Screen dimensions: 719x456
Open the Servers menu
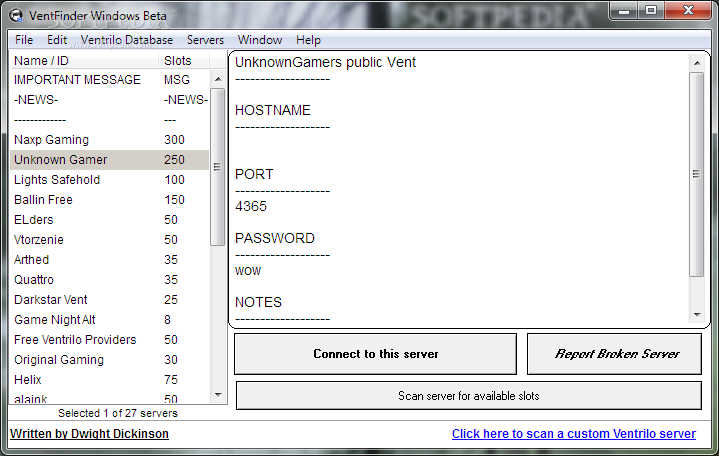[x=205, y=40]
